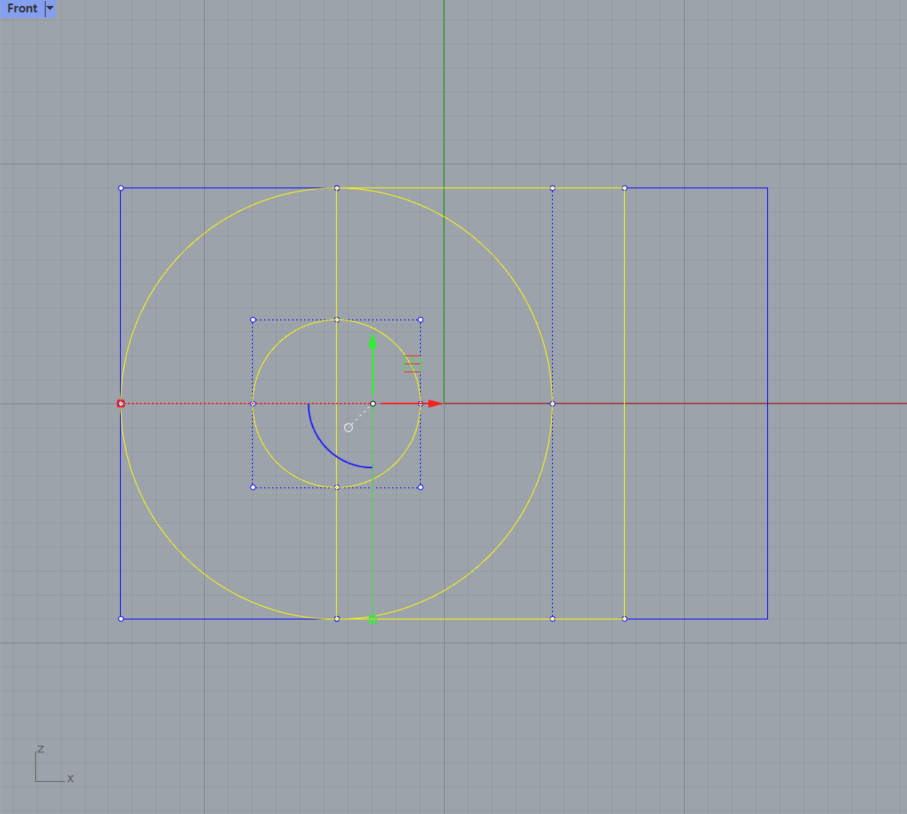This screenshot has height=814, width=907.
Task: Click the gumball center origin point
Action: [373, 404]
